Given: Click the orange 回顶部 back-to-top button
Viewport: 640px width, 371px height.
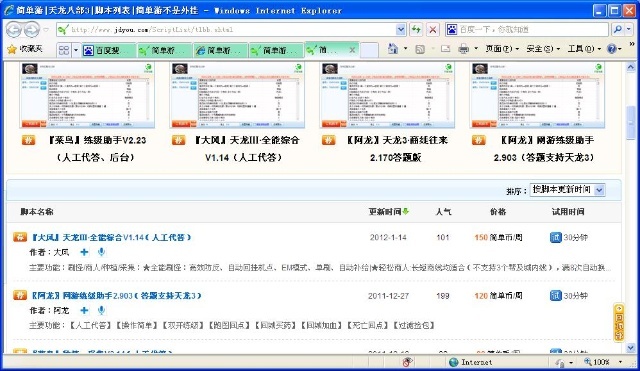Looking at the screenshot, I should pyautogui.click(x=619, y=322).
